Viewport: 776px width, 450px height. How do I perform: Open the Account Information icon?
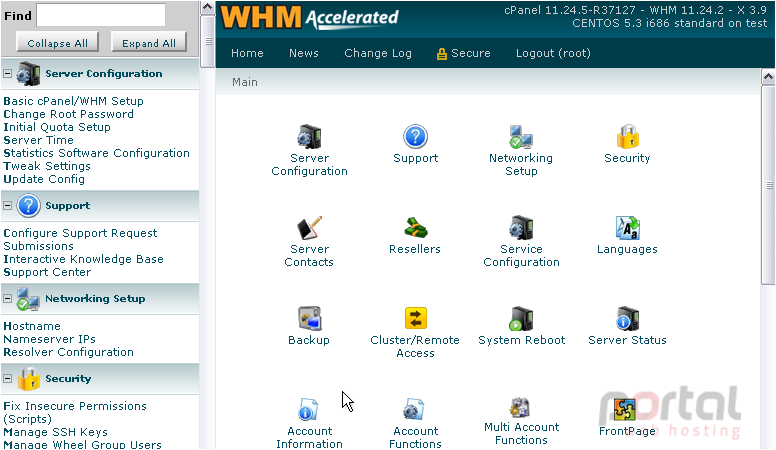pos(308,410)
